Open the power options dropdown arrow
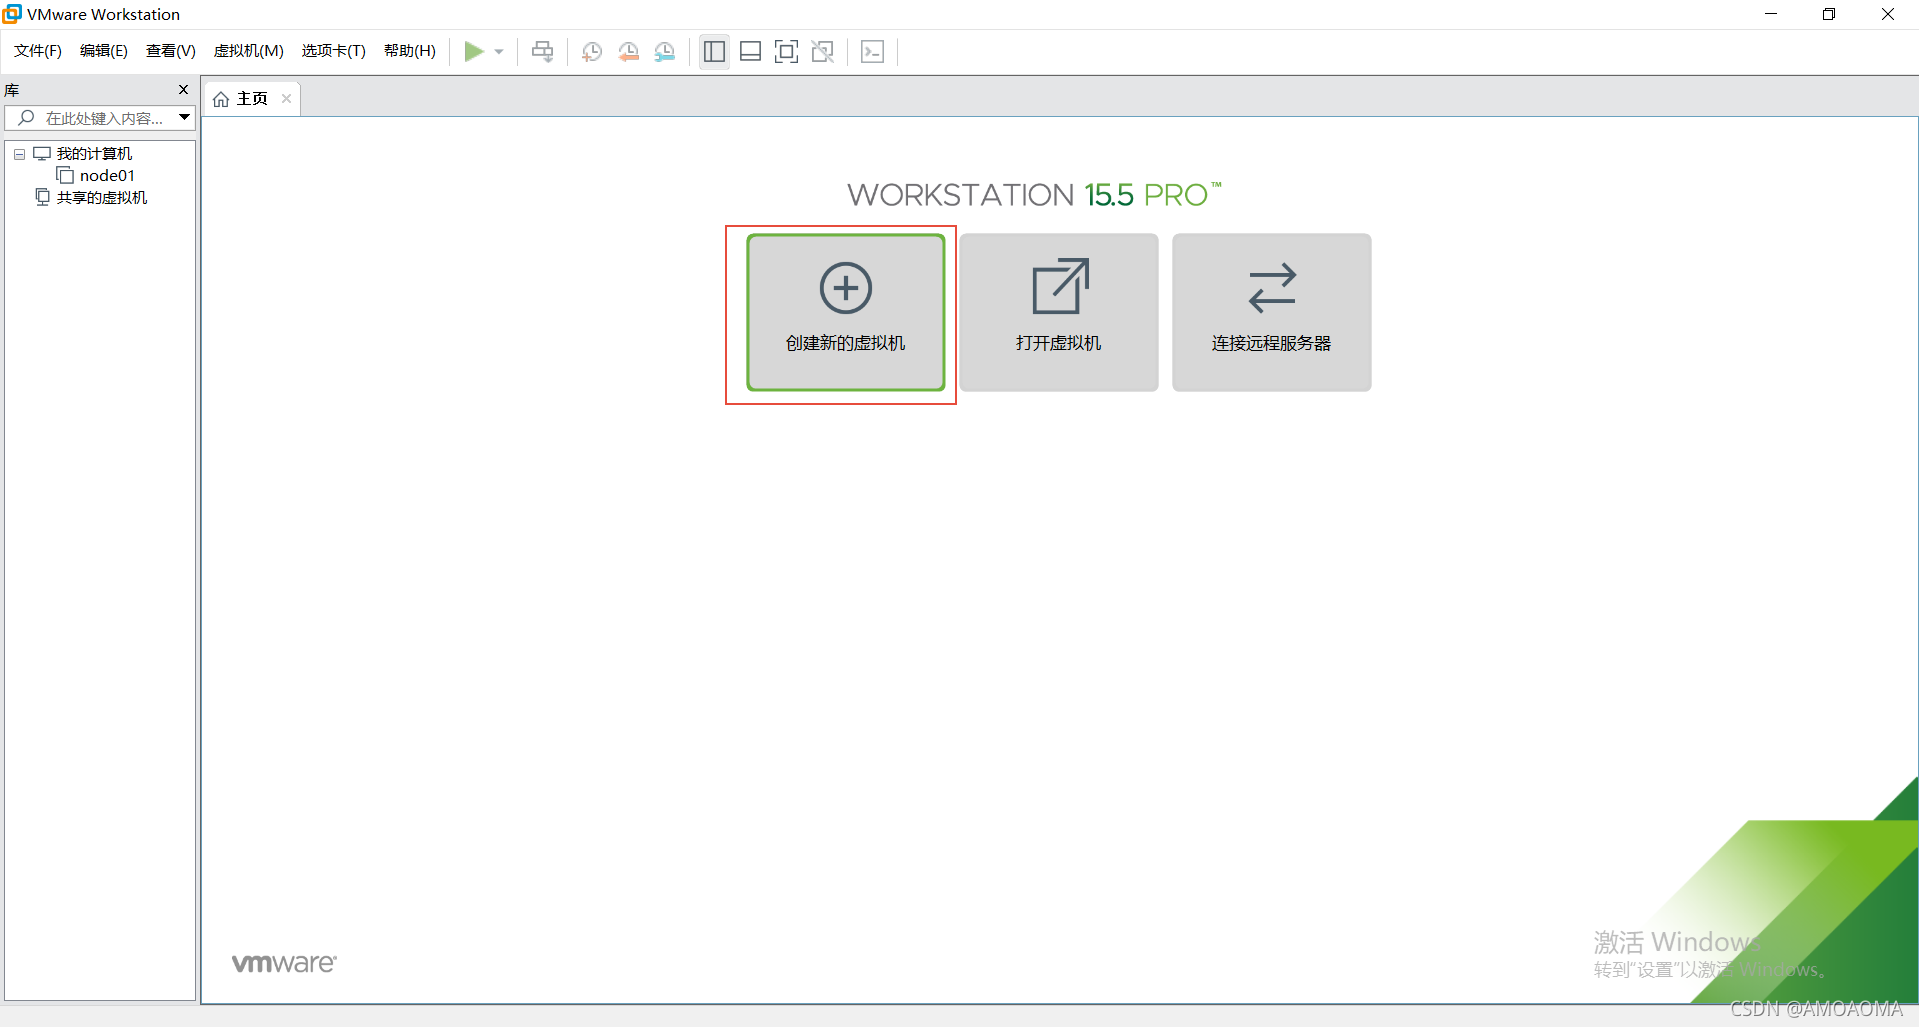The width and height of the screenshot is (1919, 1027). click(x=499, y=52)
